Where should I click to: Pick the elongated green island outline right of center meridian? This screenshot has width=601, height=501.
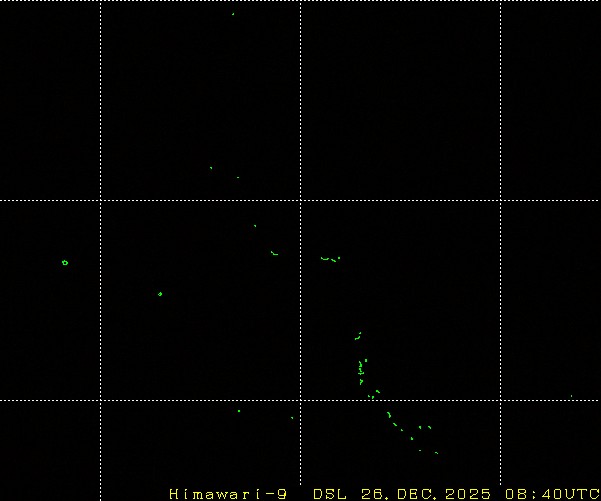point(329,259)
